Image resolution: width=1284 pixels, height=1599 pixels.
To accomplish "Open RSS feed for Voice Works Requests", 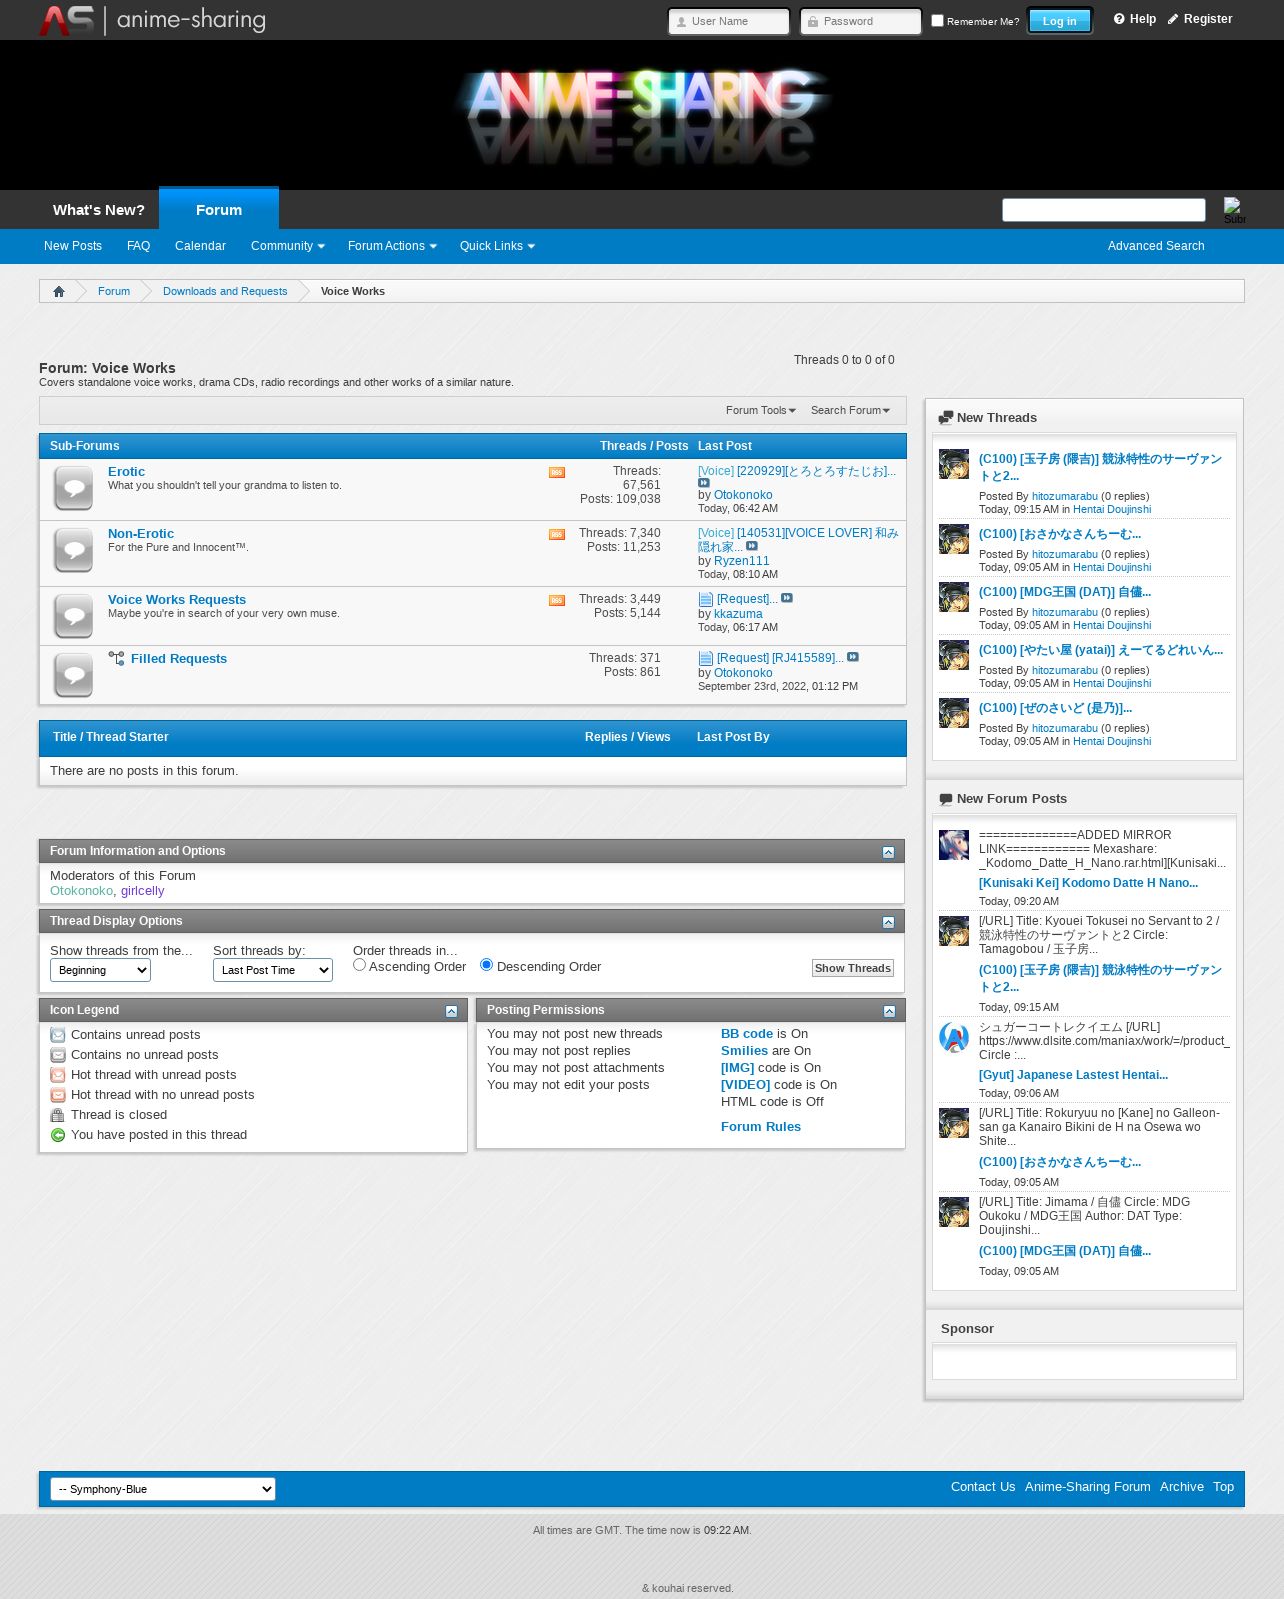I will pyautogui.click(x=557, y=600).
